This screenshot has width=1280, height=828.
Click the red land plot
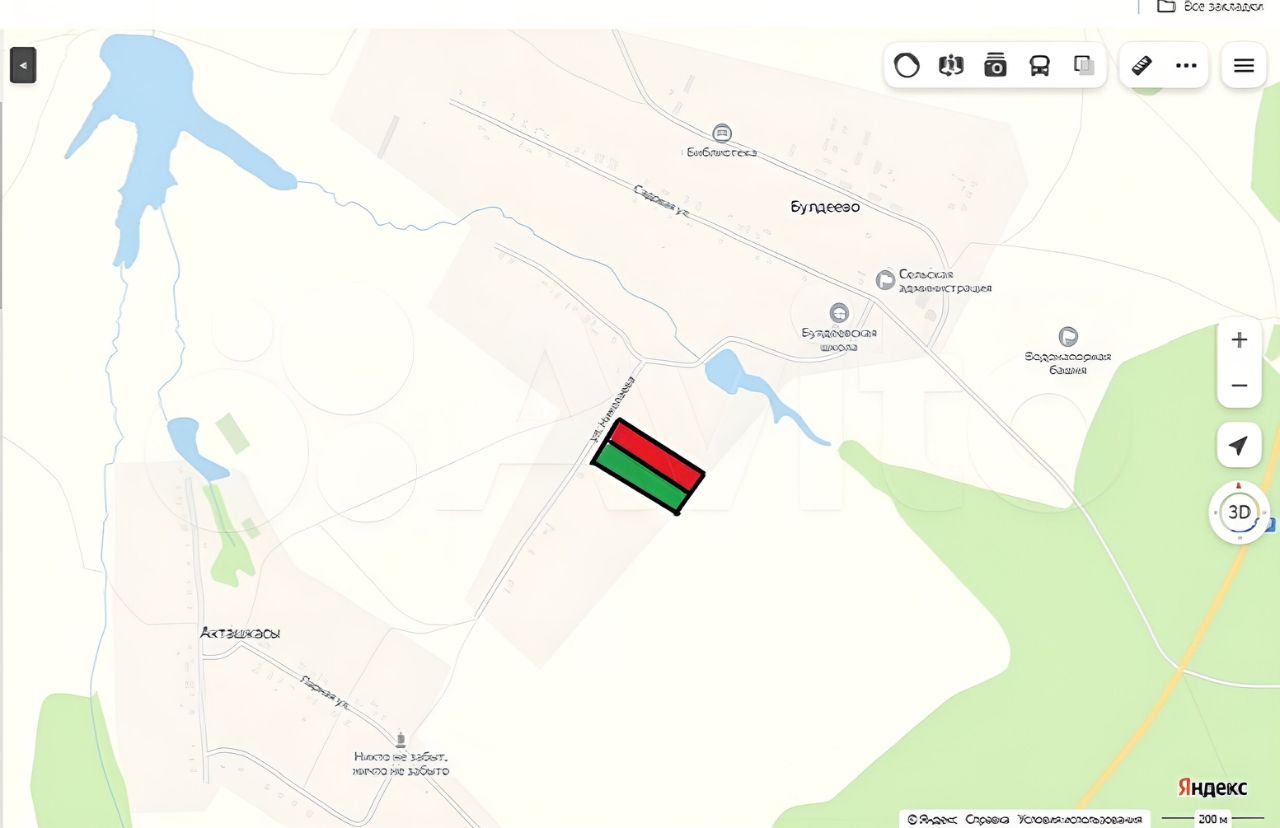pyautogui.click(x=658, y=455)
